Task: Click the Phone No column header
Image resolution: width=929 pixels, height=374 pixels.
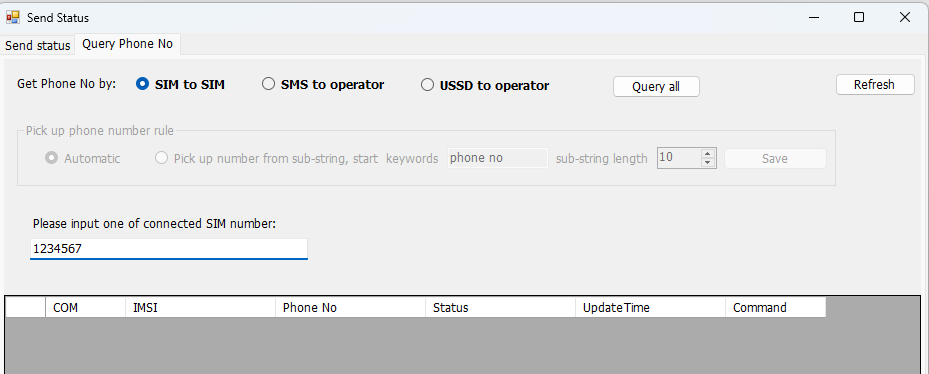Action: (x=350, y=308)
